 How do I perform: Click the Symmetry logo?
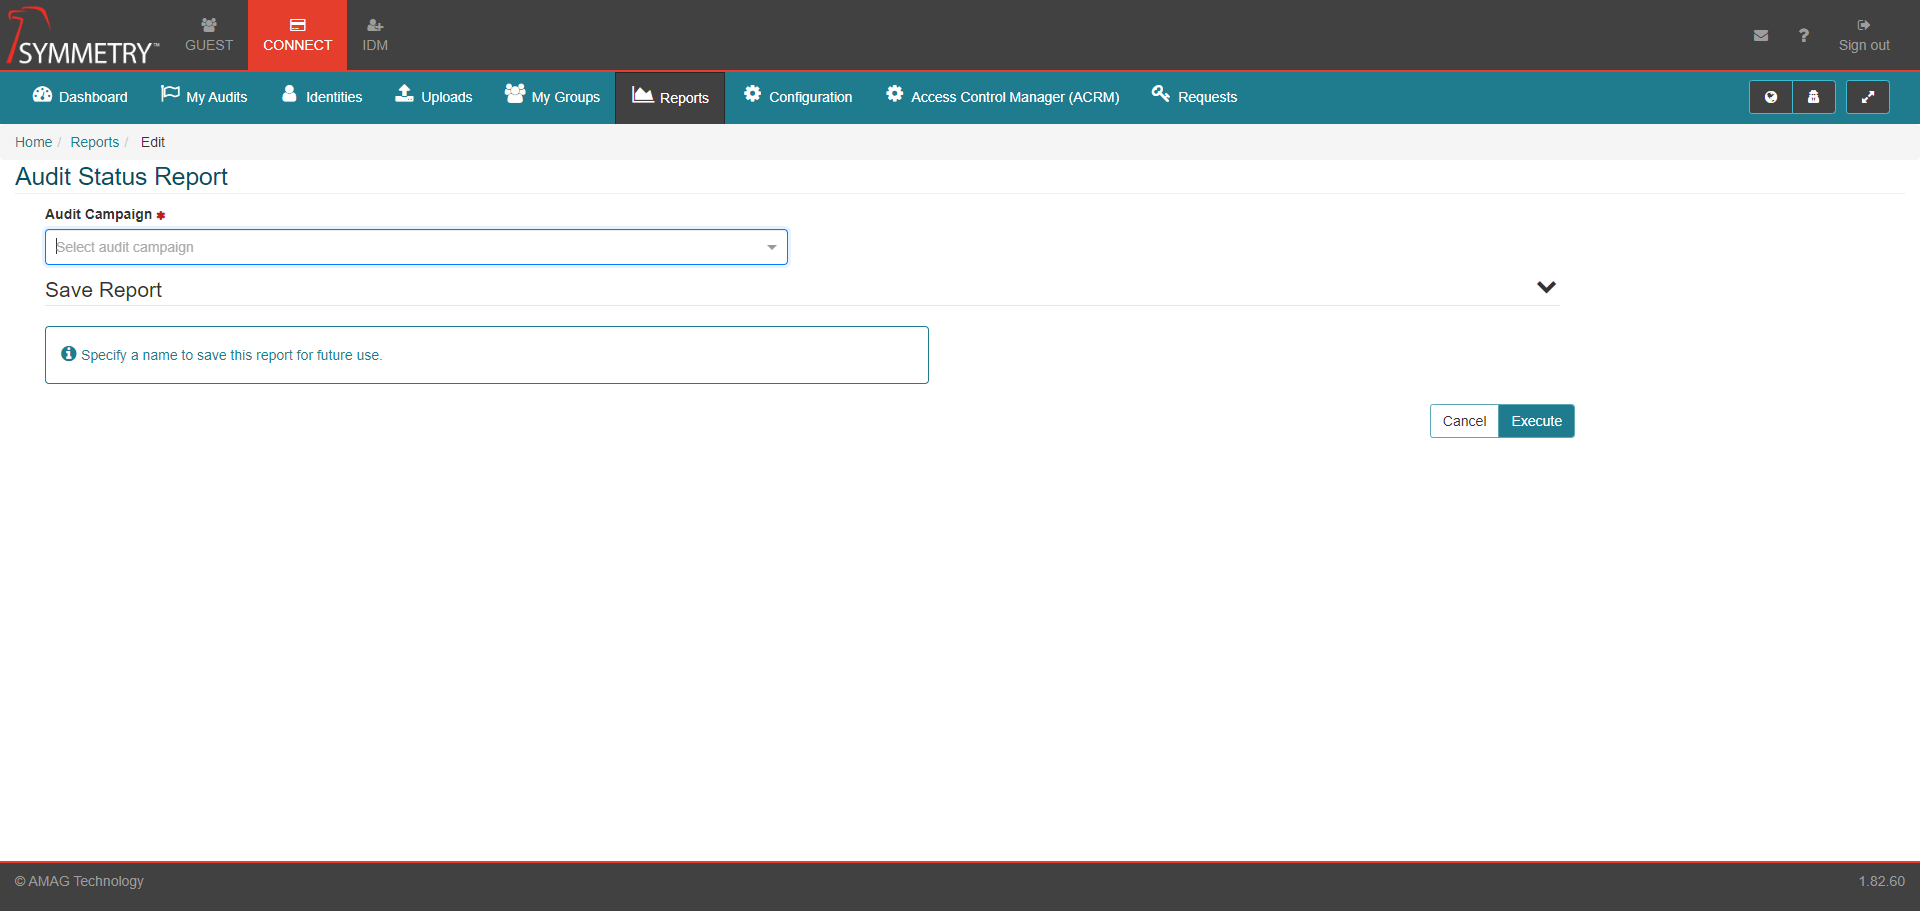84,36
